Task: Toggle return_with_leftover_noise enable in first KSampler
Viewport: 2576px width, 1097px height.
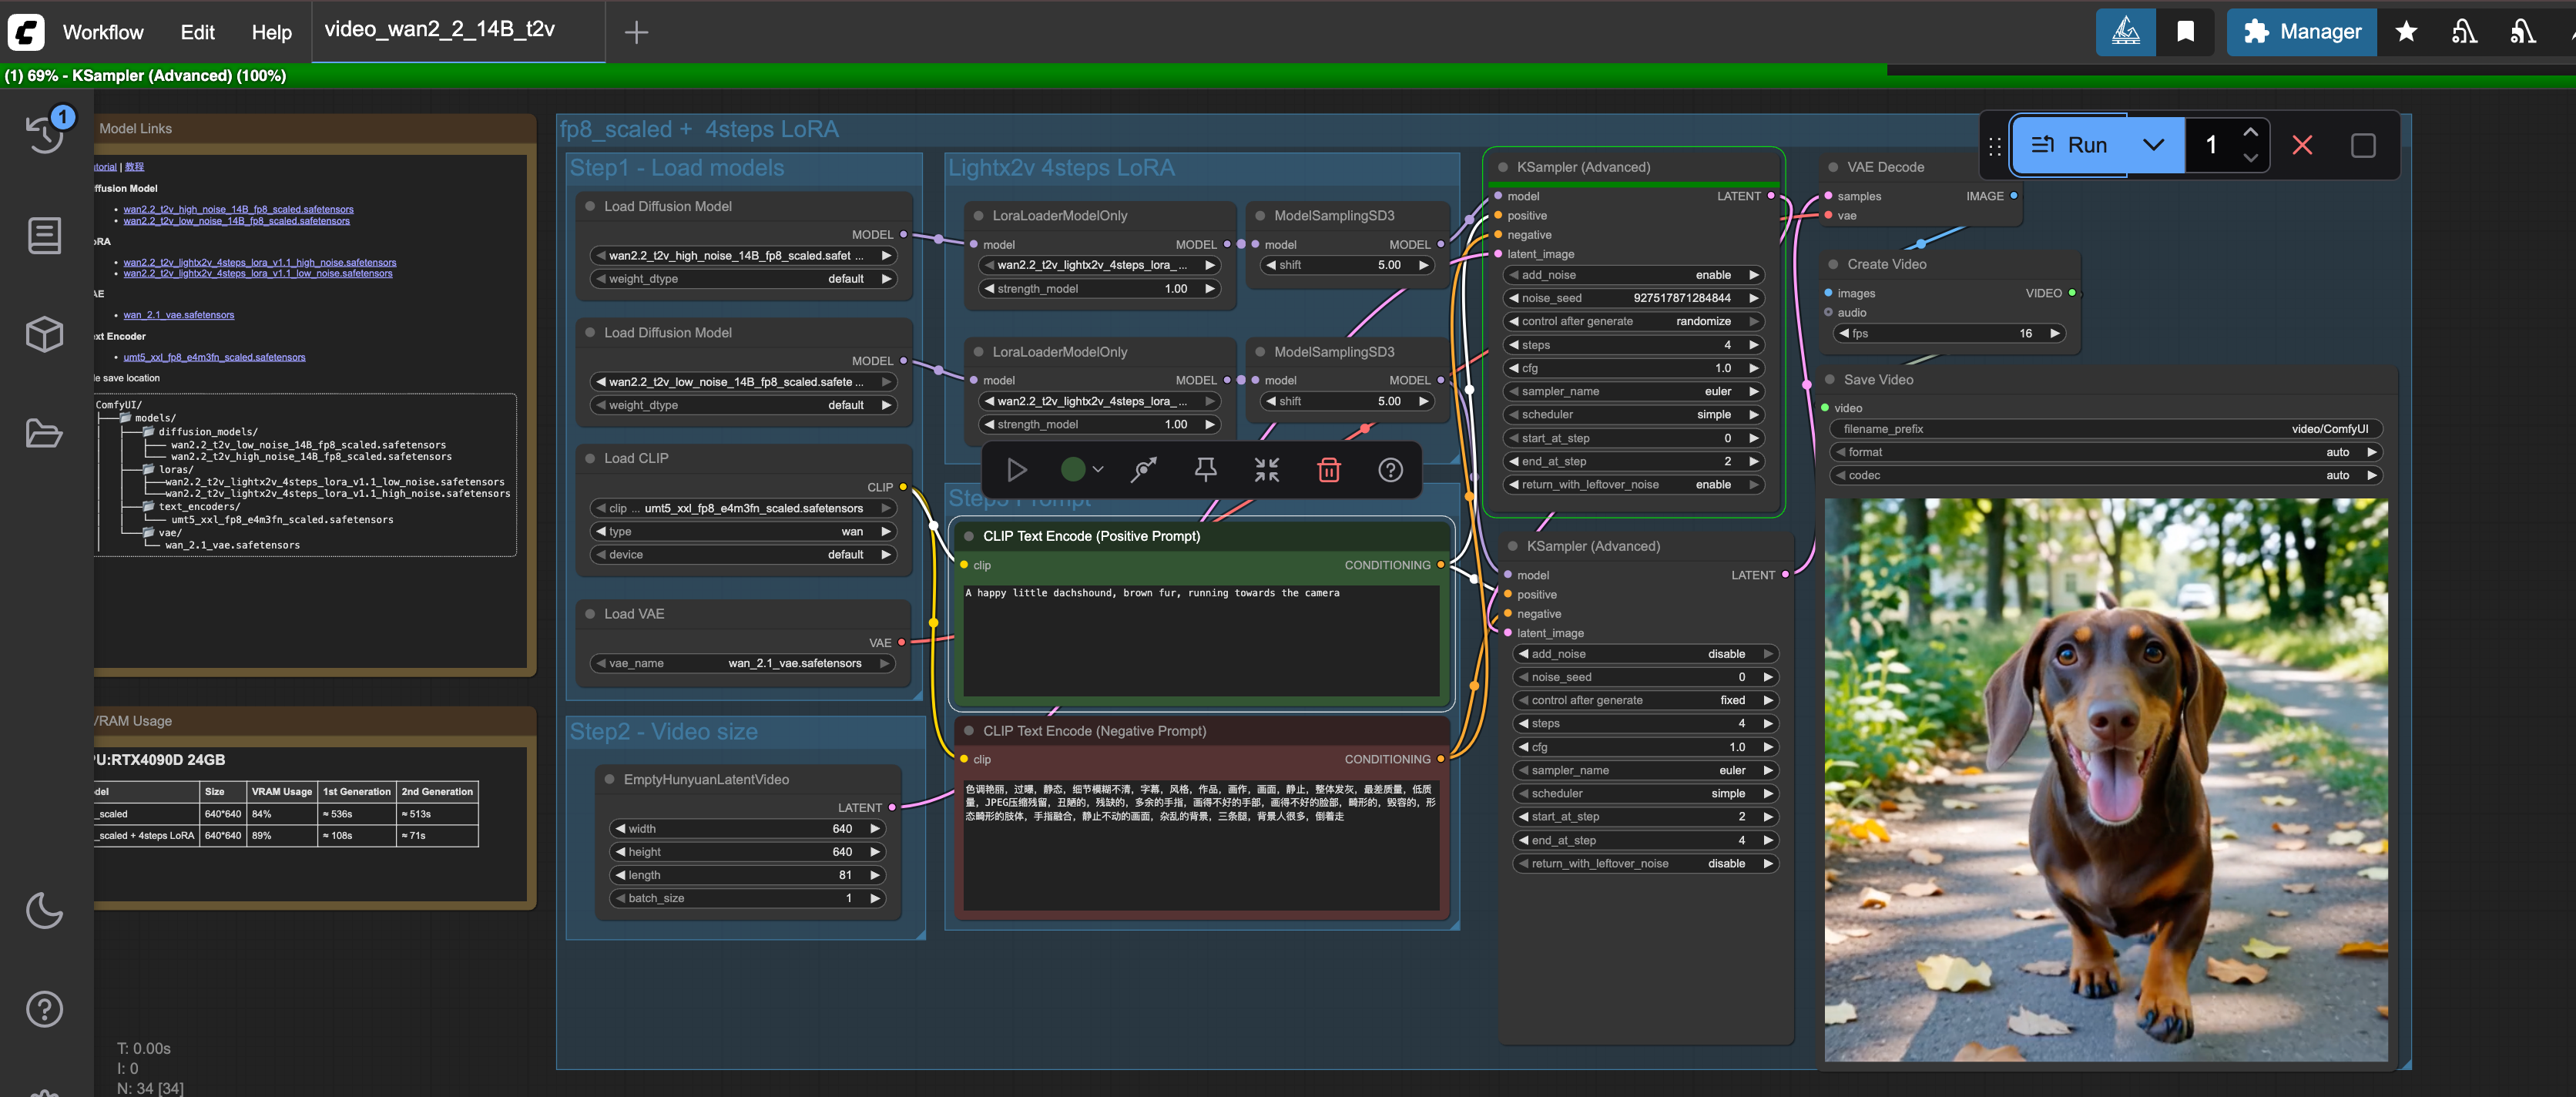Action: (1634, 485)
